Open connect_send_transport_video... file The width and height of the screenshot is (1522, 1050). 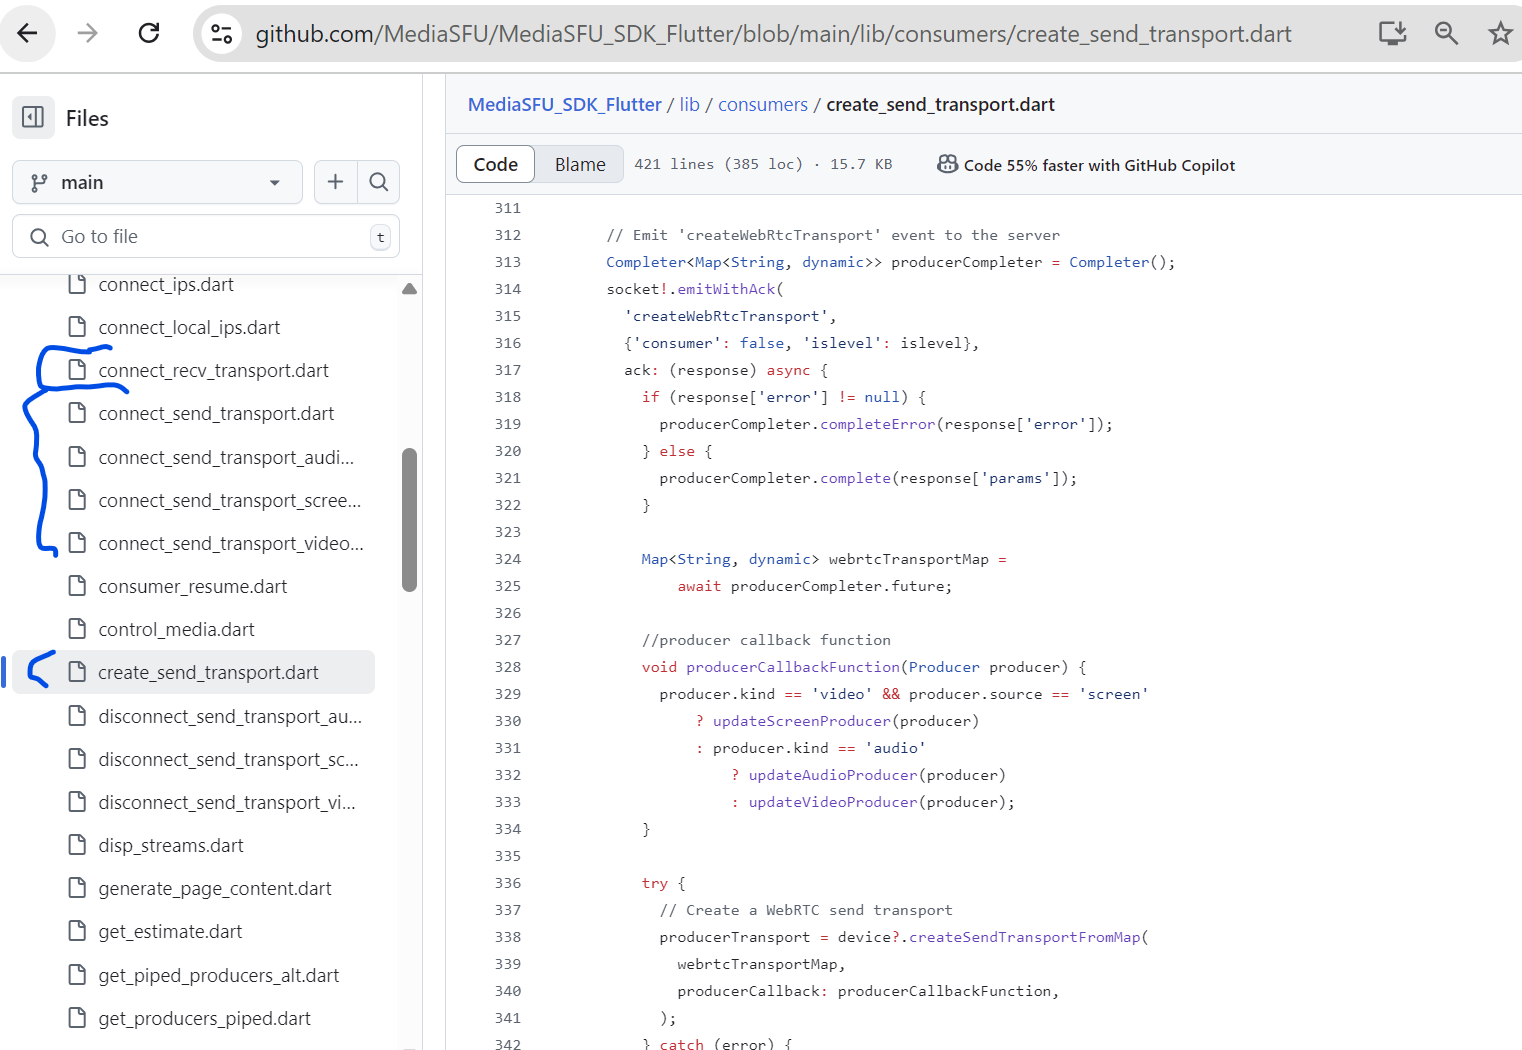231,544
